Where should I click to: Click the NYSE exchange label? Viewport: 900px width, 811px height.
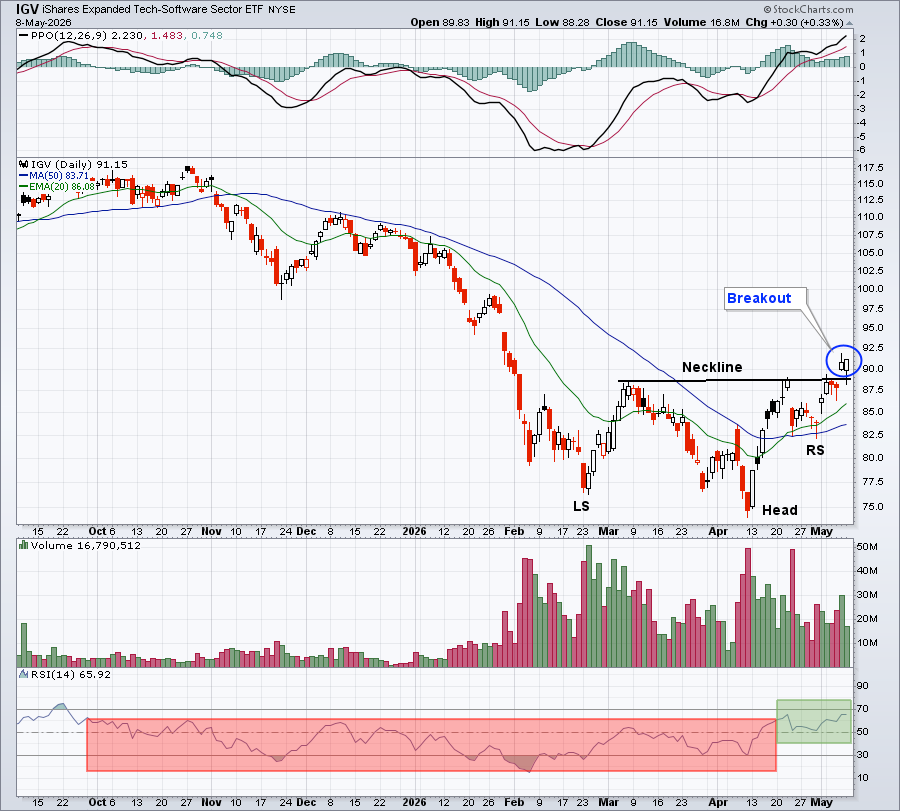[281, 10]
